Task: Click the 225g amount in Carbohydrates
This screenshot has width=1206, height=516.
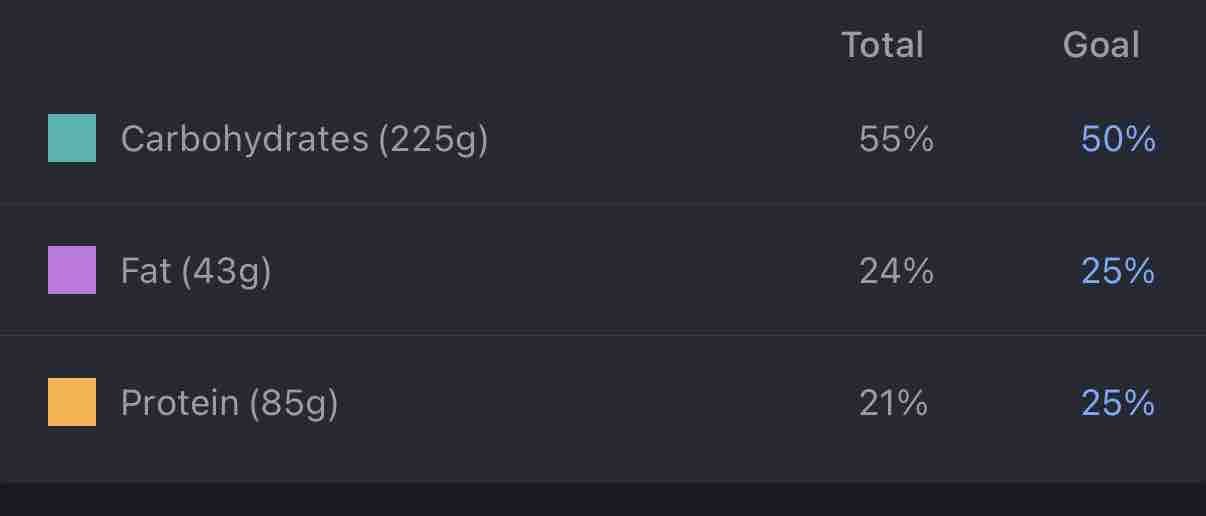Action: tap(433, 140)
